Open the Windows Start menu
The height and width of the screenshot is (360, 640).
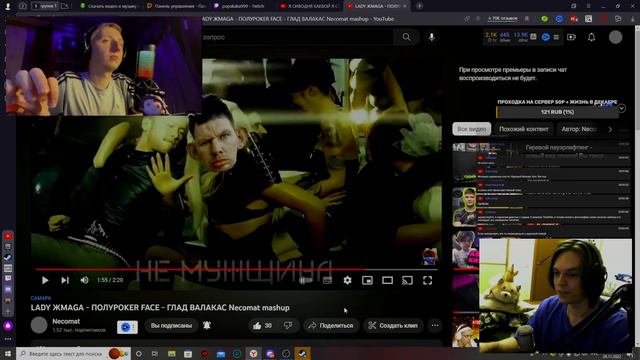pyautogui.click(x=8, y=353)
